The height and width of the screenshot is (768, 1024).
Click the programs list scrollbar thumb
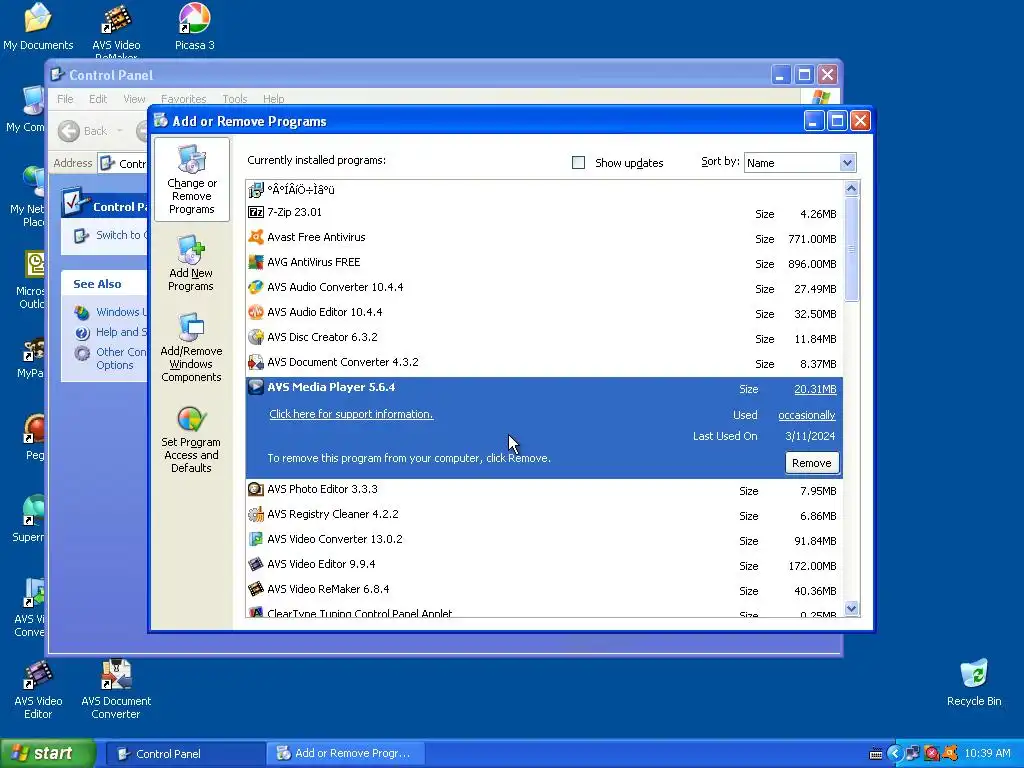[851, 249]
